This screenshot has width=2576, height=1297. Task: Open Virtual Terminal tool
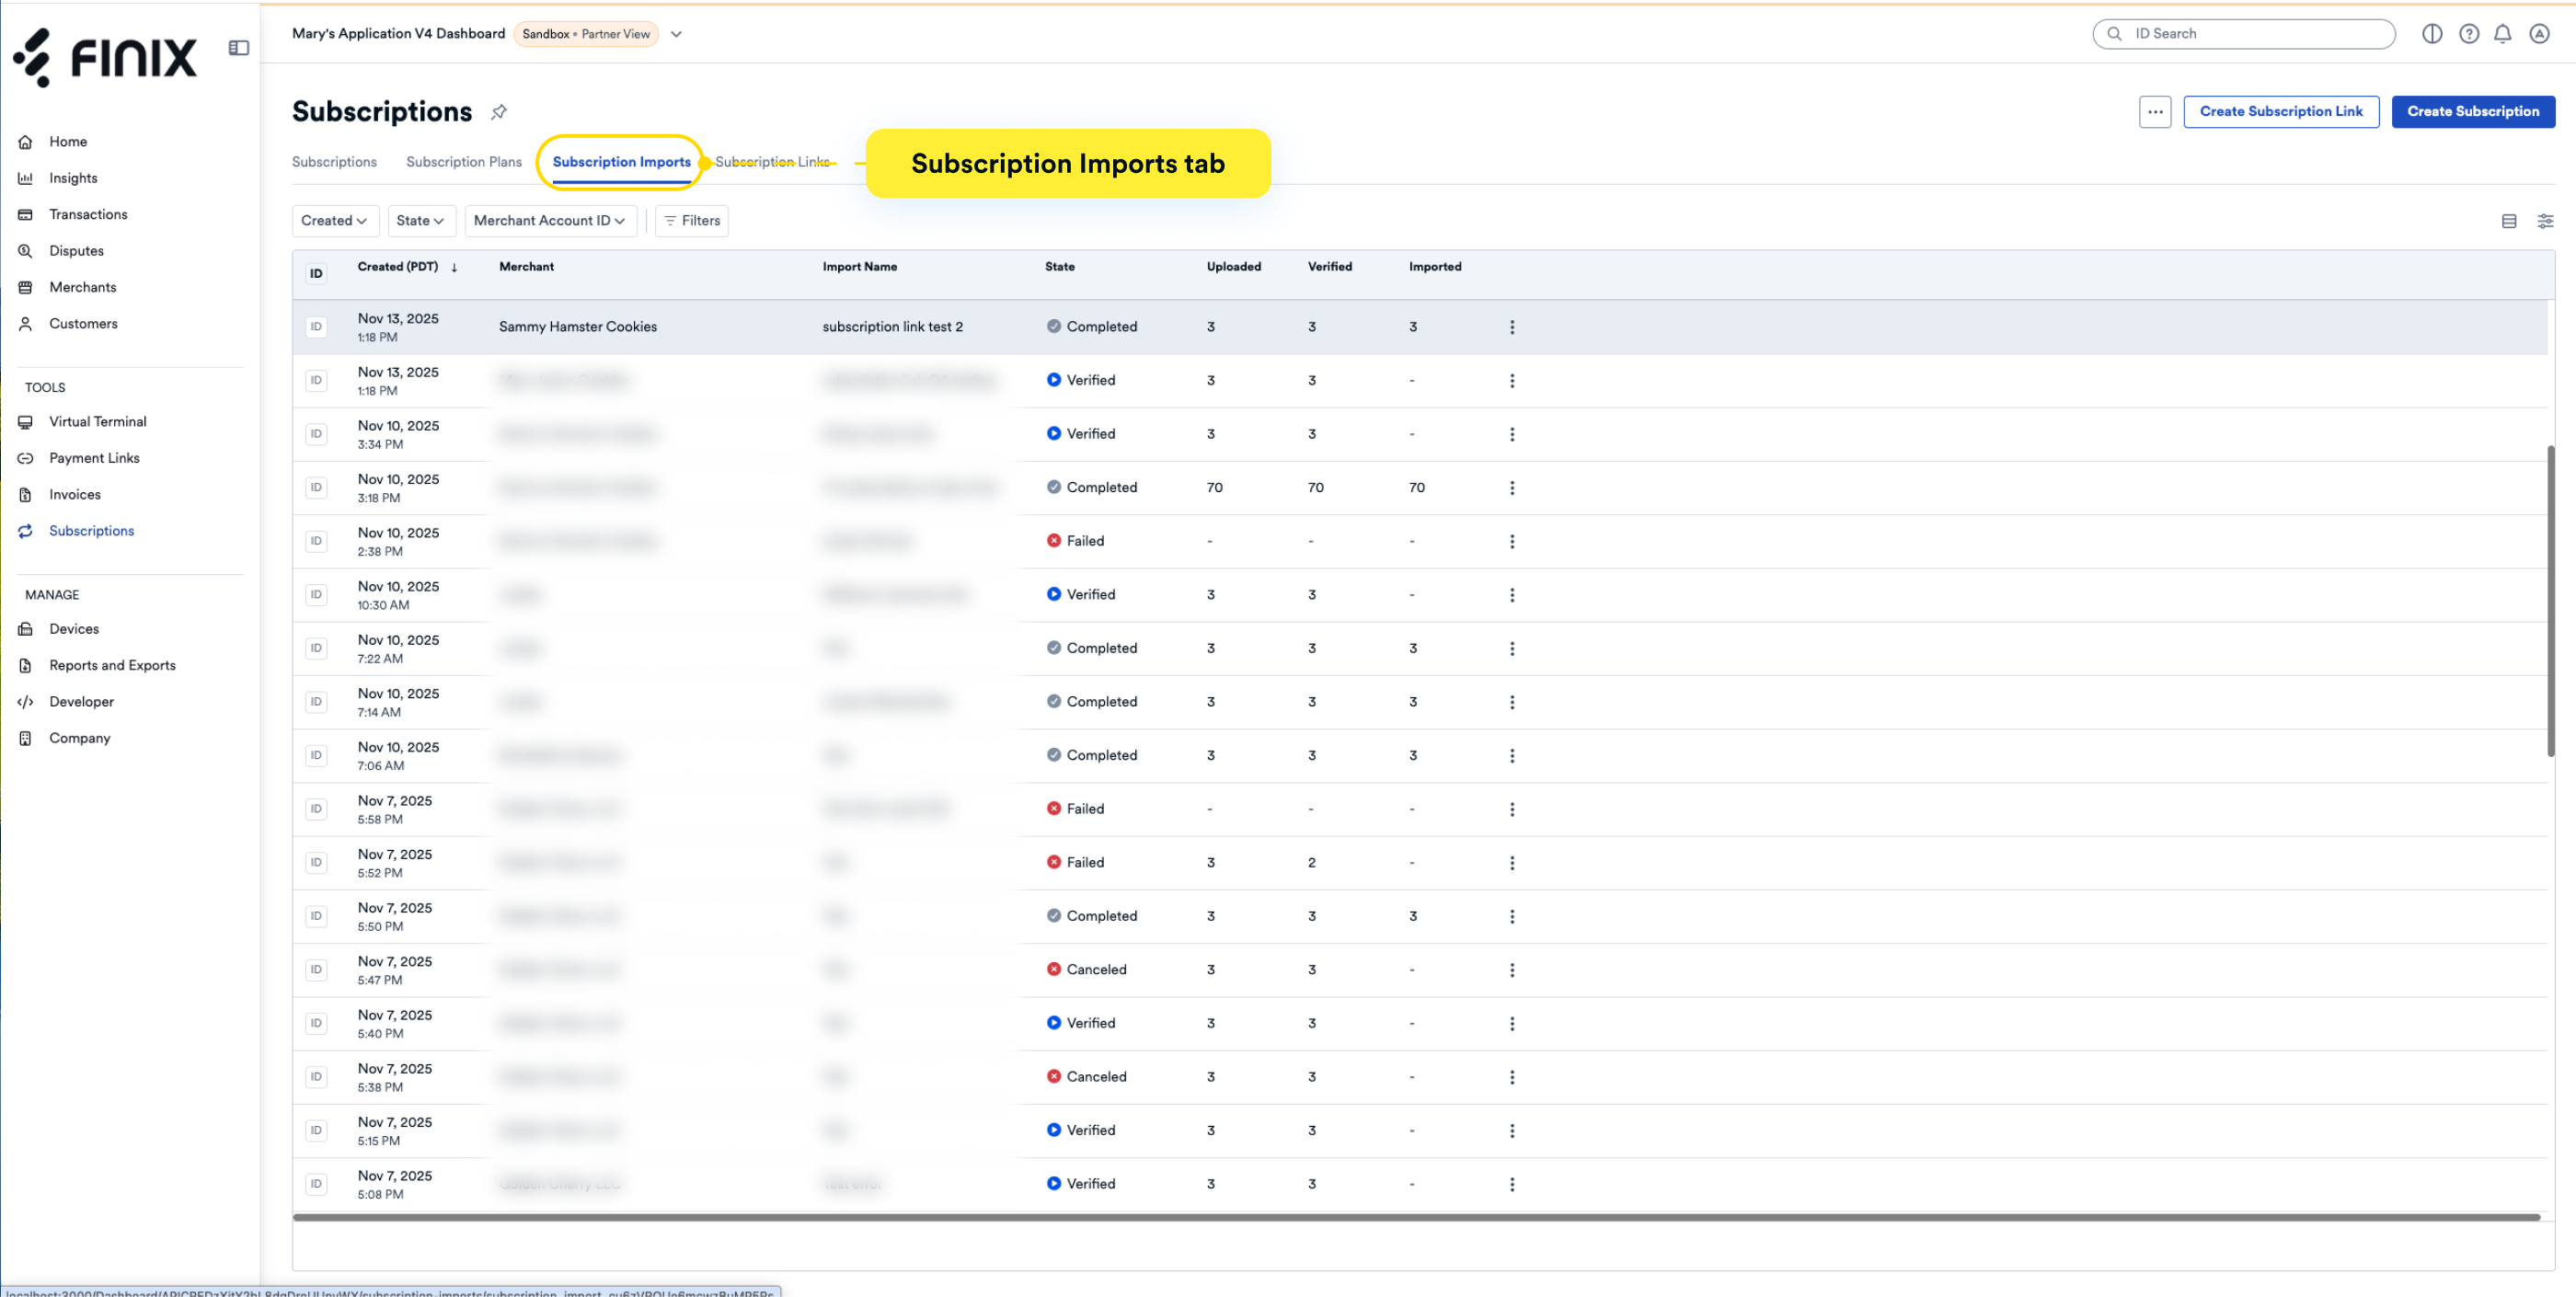pyautogui.click(x=97, y=422)
